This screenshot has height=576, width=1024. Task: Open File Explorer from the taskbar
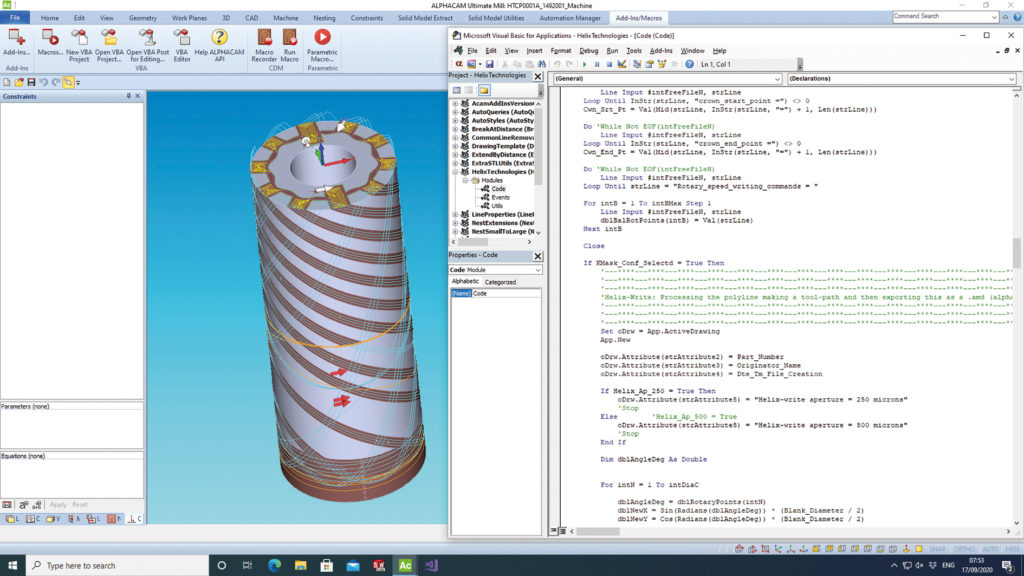[300, 566]
